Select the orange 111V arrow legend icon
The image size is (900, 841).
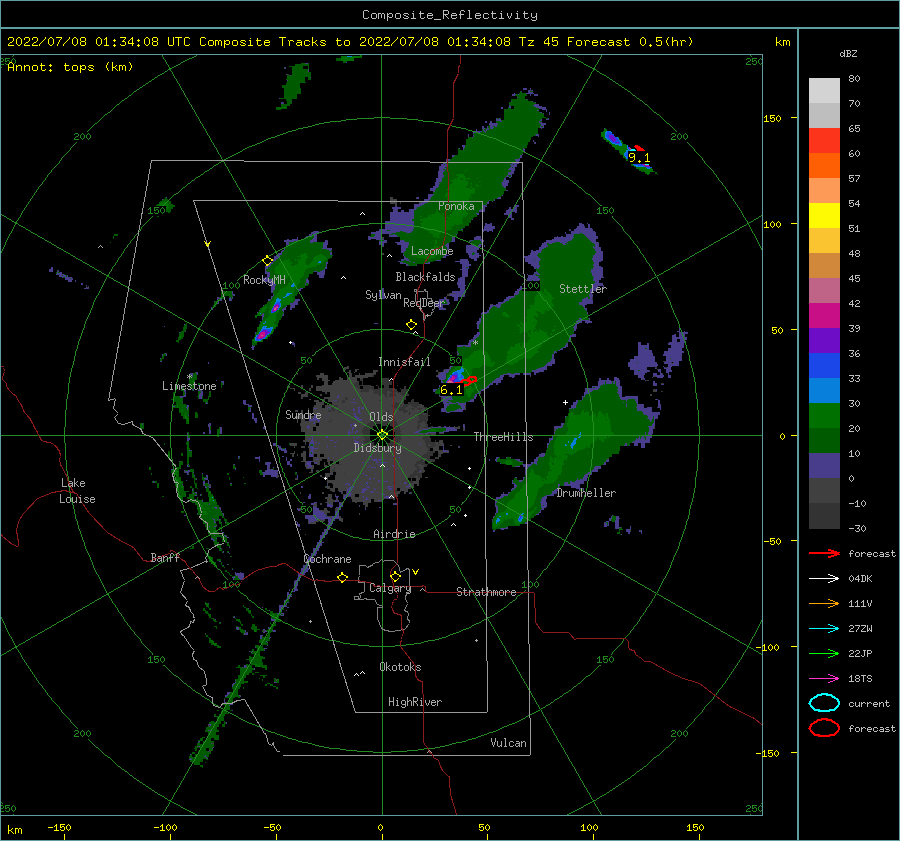point(824,603)
